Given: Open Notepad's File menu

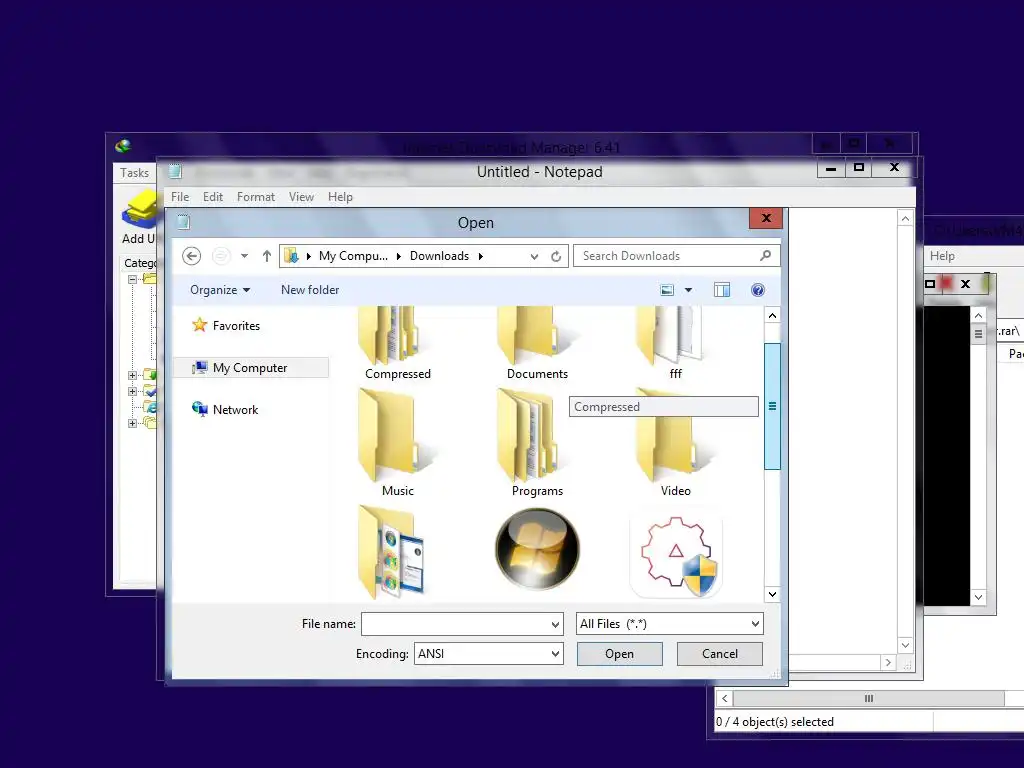Looking at the screenshot, I should 180,197.
